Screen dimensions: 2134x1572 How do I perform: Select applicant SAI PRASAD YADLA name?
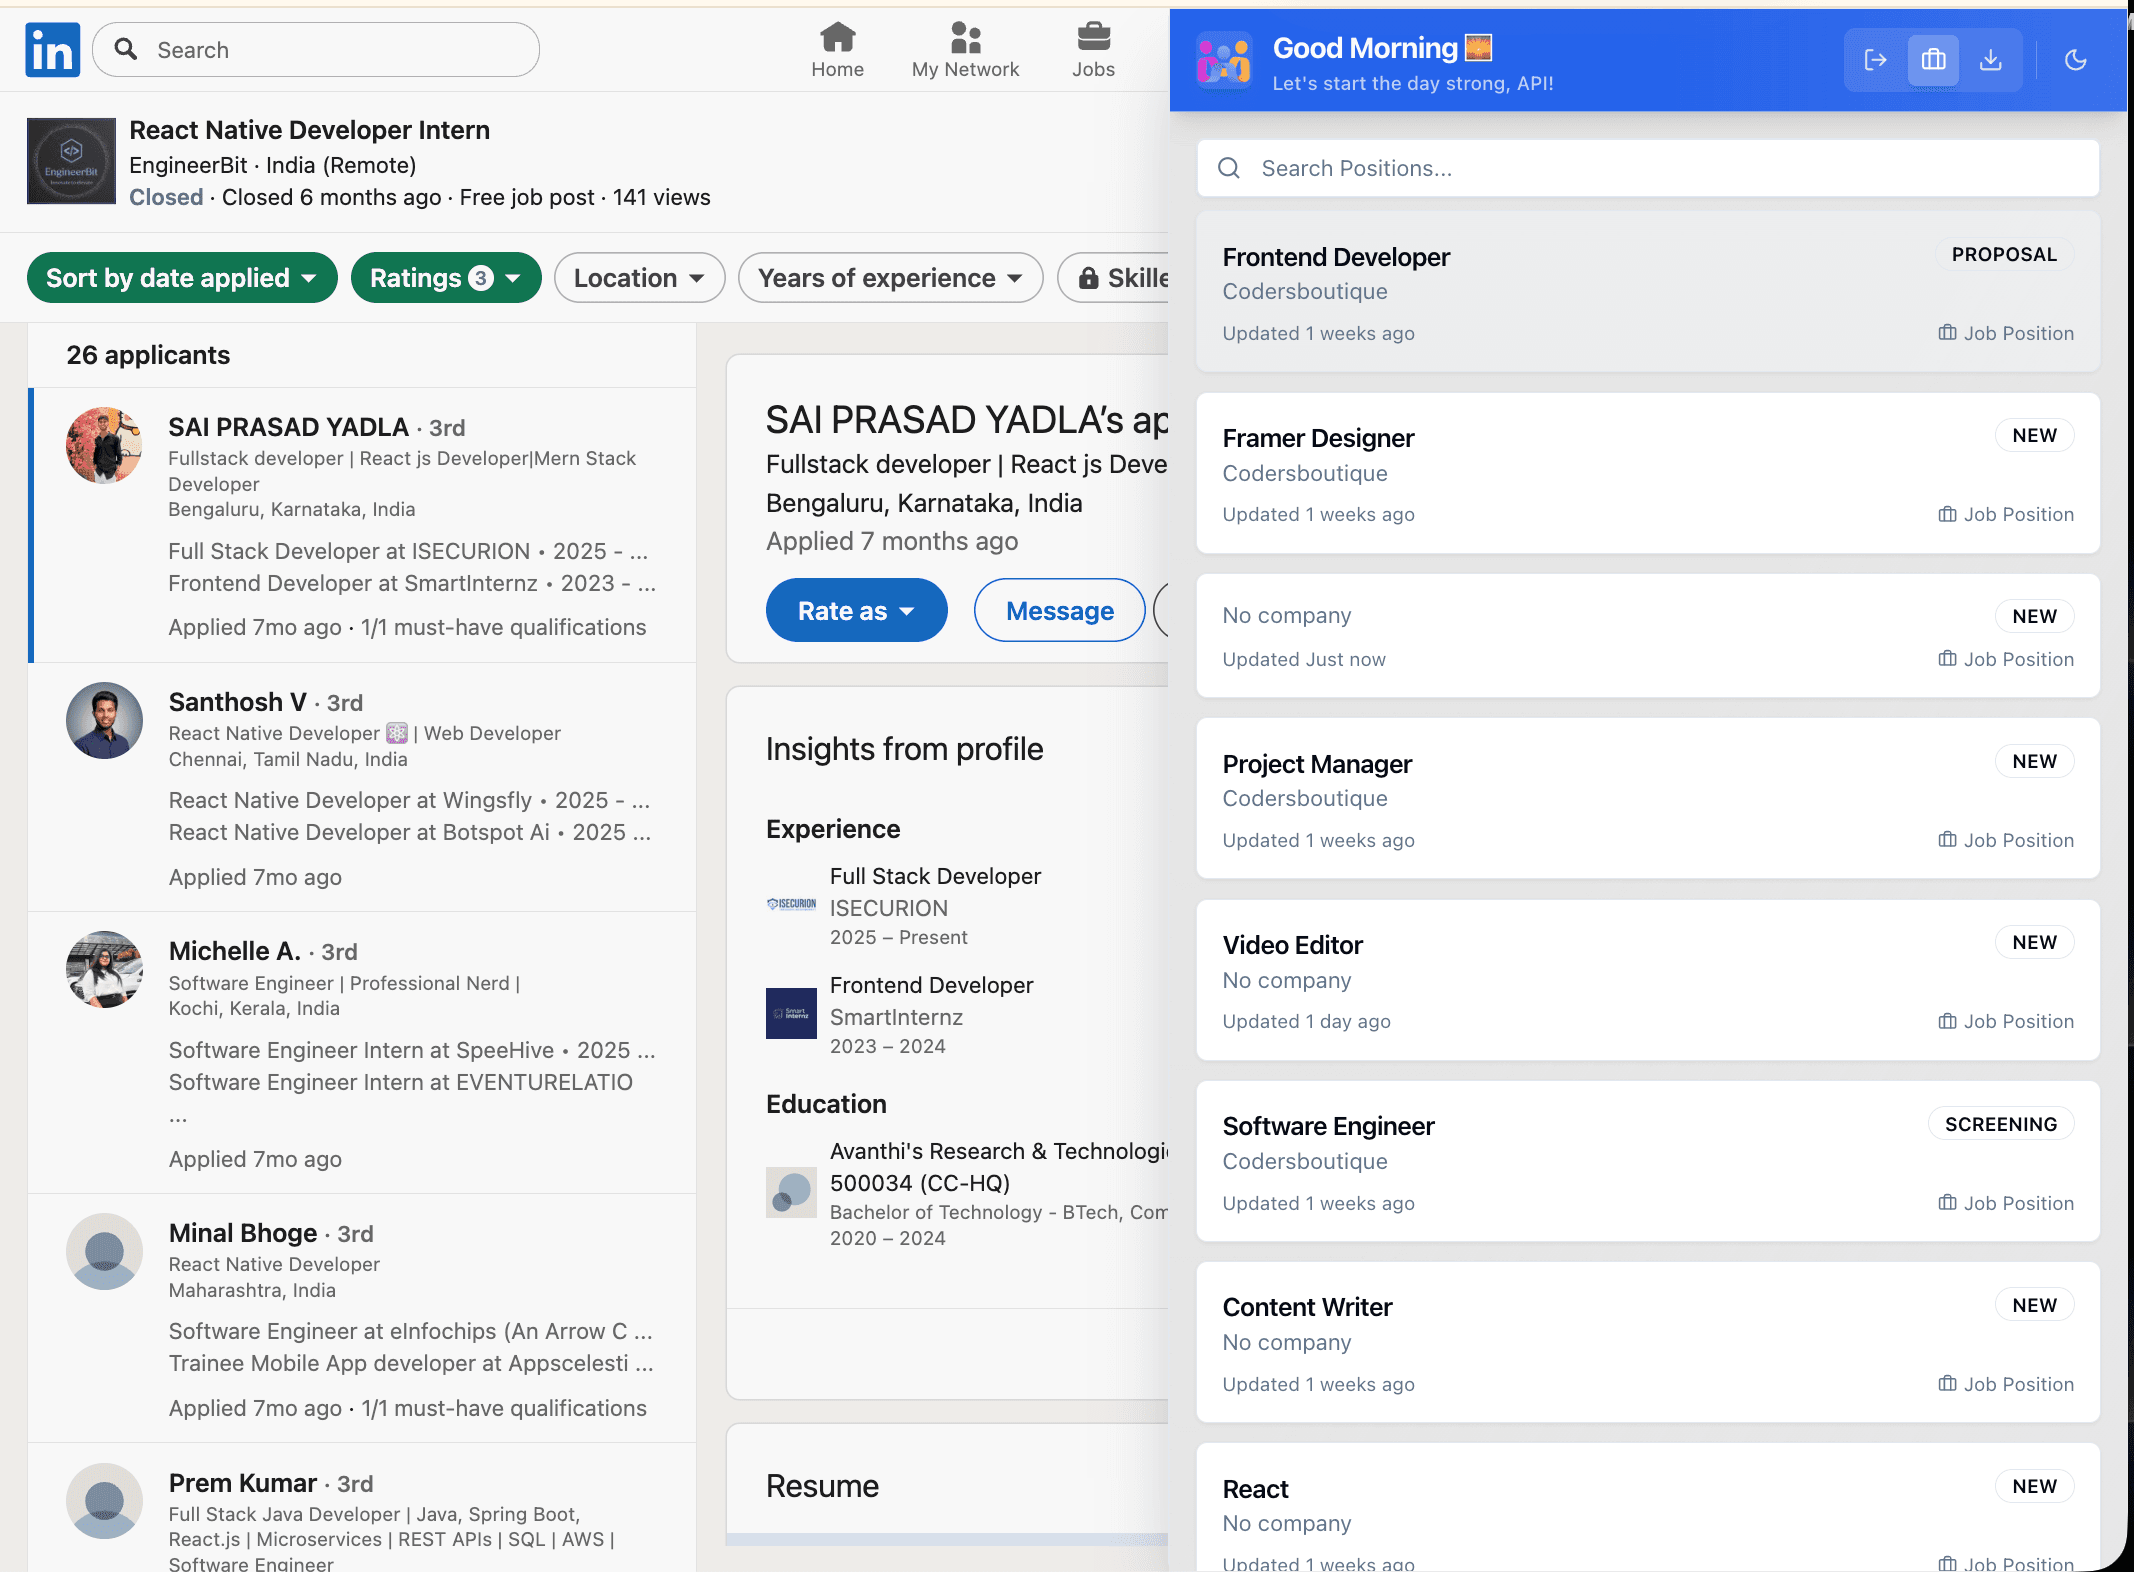pos(288,427)
